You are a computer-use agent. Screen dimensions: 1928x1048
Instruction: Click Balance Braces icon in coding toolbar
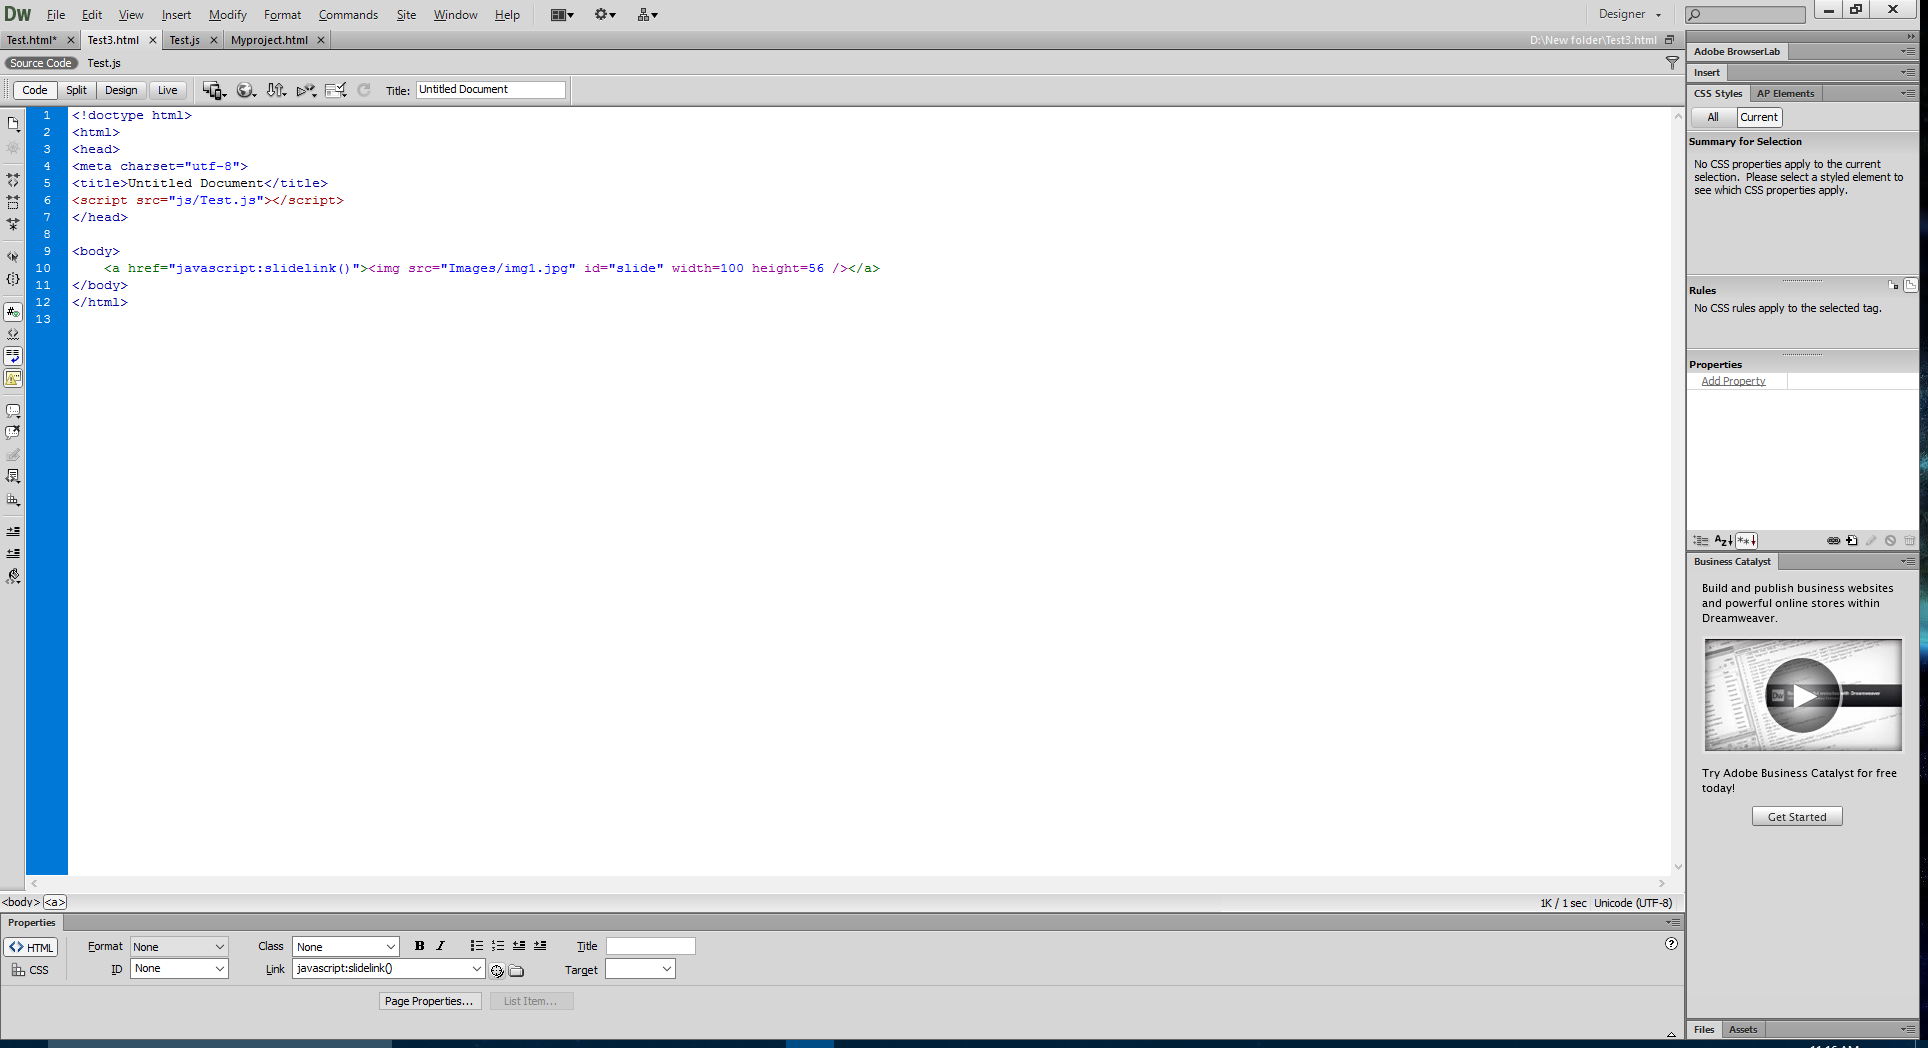click(x=13, y=279)
